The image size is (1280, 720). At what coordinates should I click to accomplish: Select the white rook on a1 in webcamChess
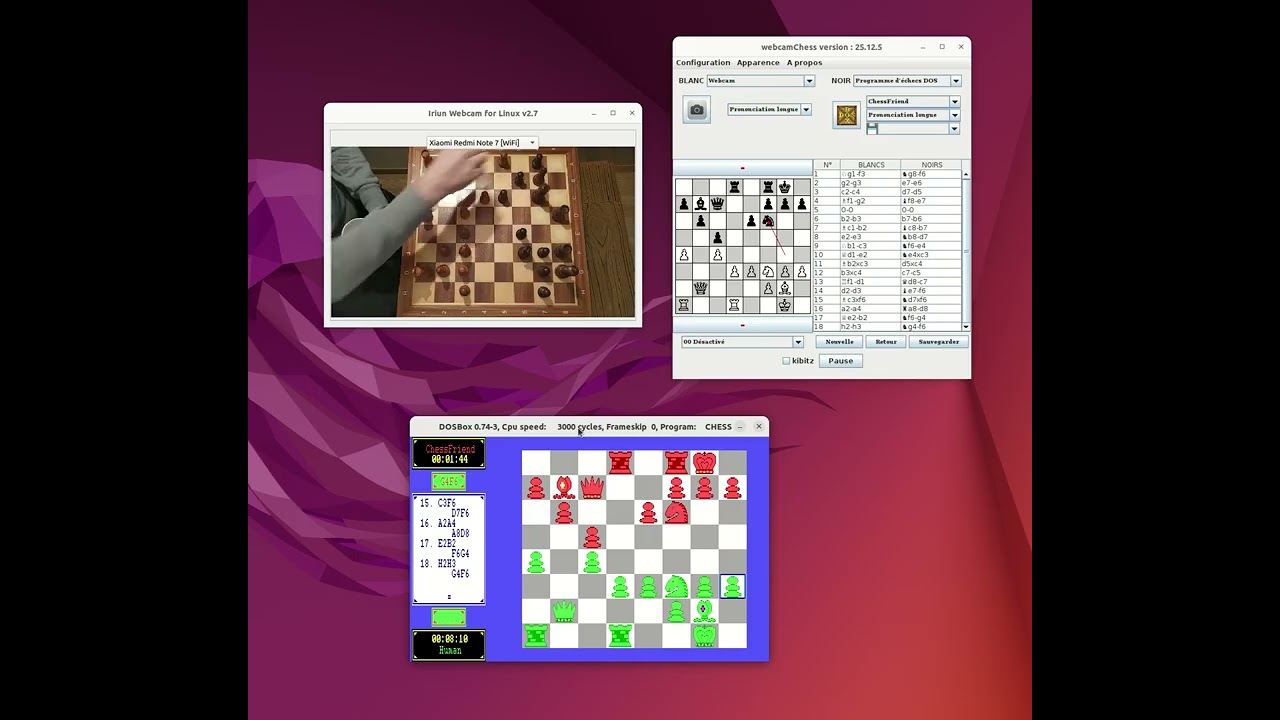[683, 305]
